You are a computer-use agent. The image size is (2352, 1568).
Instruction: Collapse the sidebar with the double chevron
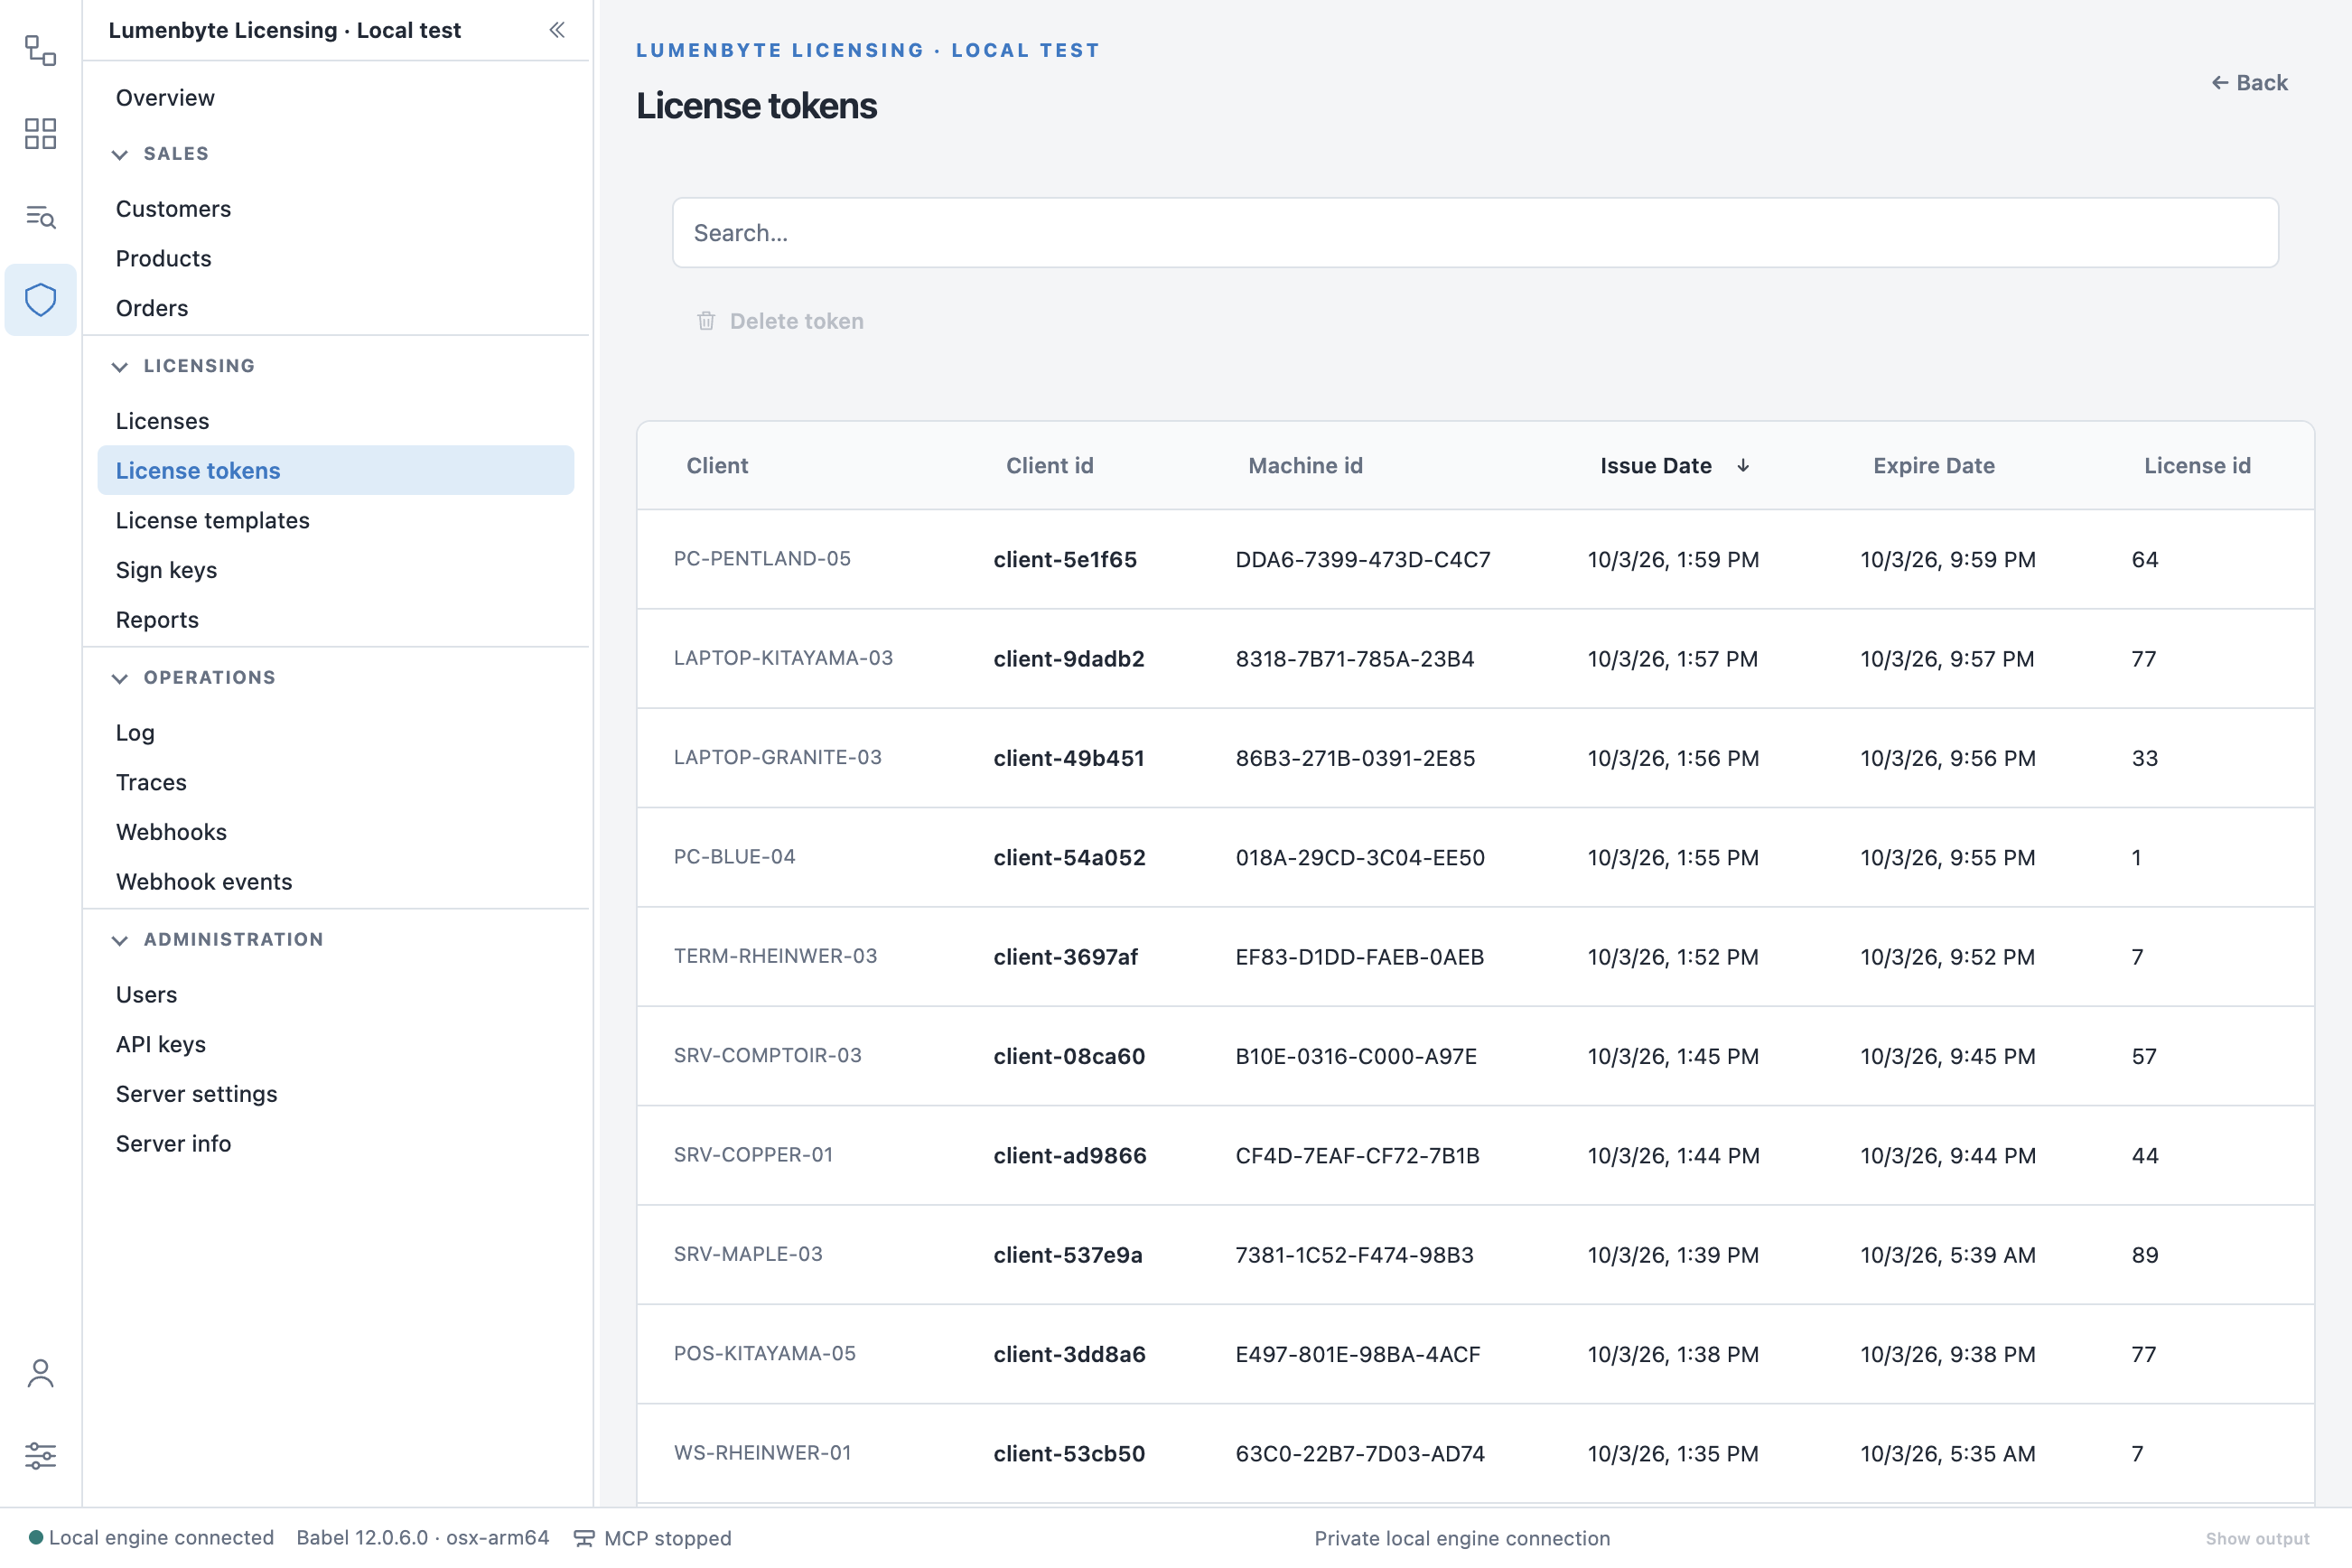557,30
